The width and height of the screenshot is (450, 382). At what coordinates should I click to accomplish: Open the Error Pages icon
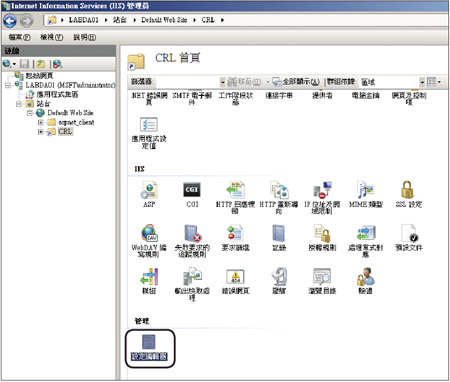235,276
